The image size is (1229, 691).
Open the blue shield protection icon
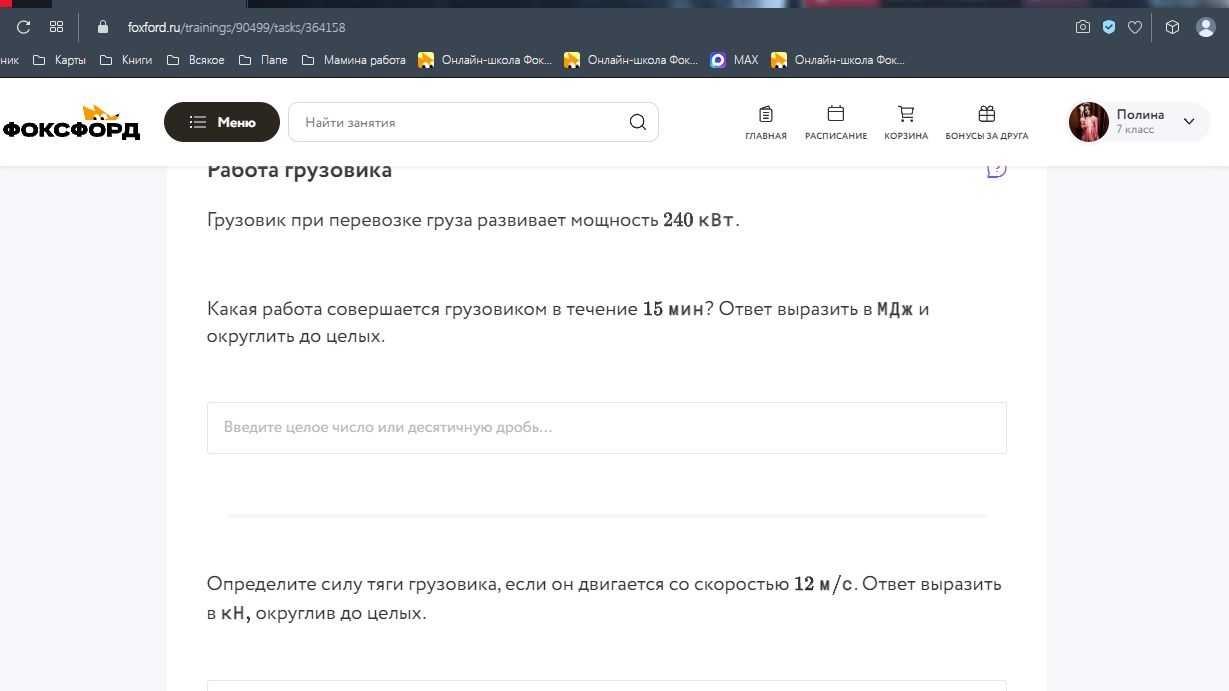[1109, 27]
